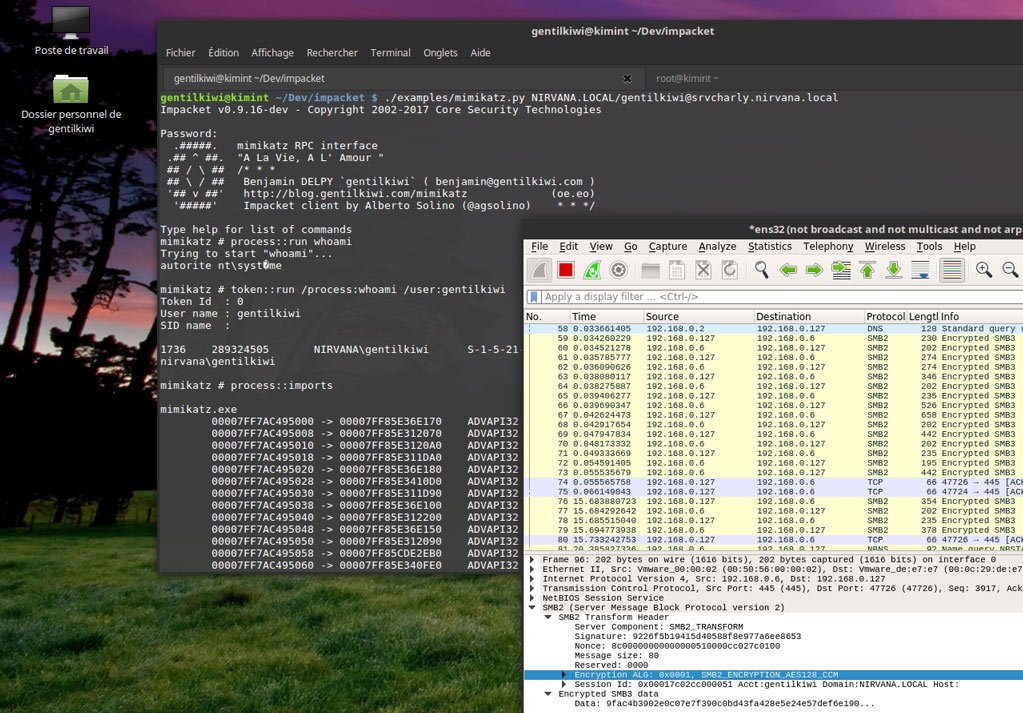The height and width of the screenshot is (713, 1023).
Task: Toggle packet list colorization icon
Action: 952,270
